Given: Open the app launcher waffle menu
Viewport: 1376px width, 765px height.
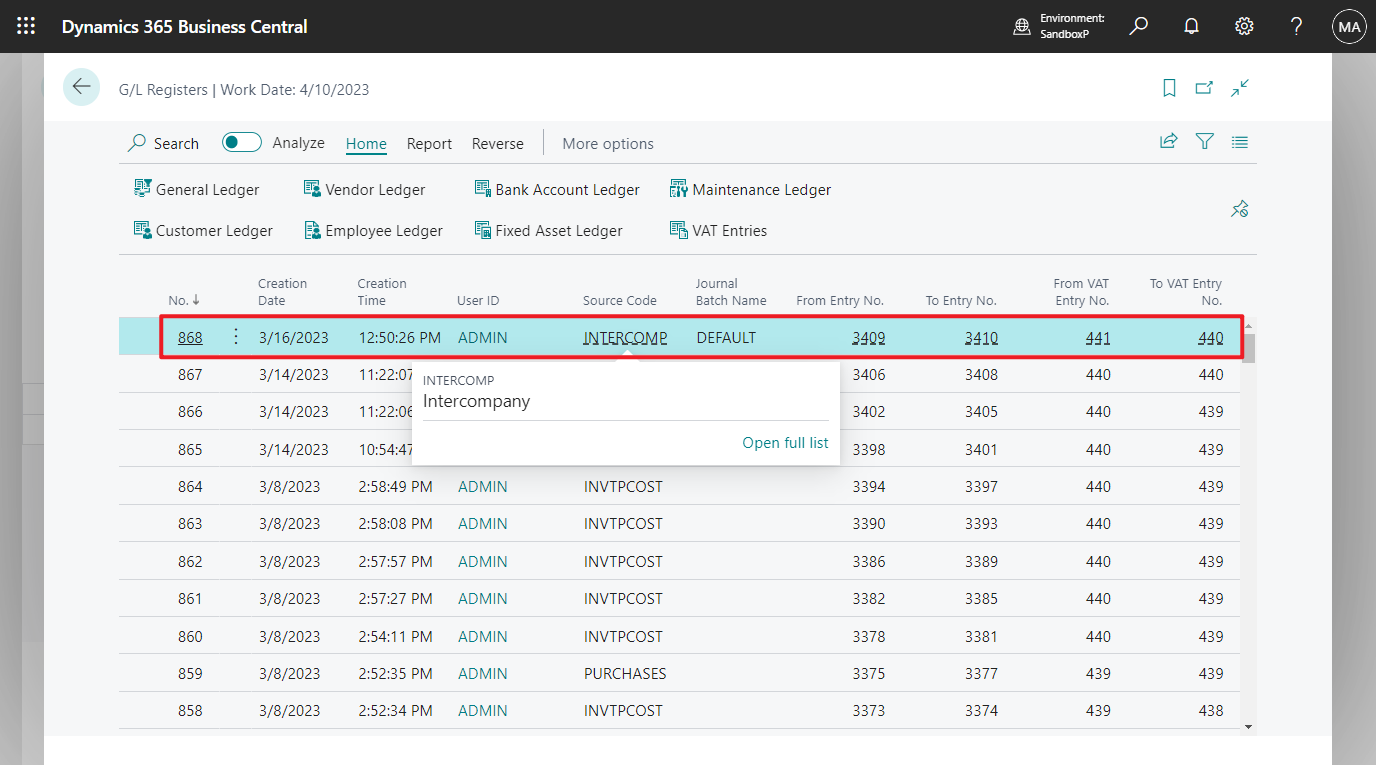Looking at the screenshot, I should [27, 27].
